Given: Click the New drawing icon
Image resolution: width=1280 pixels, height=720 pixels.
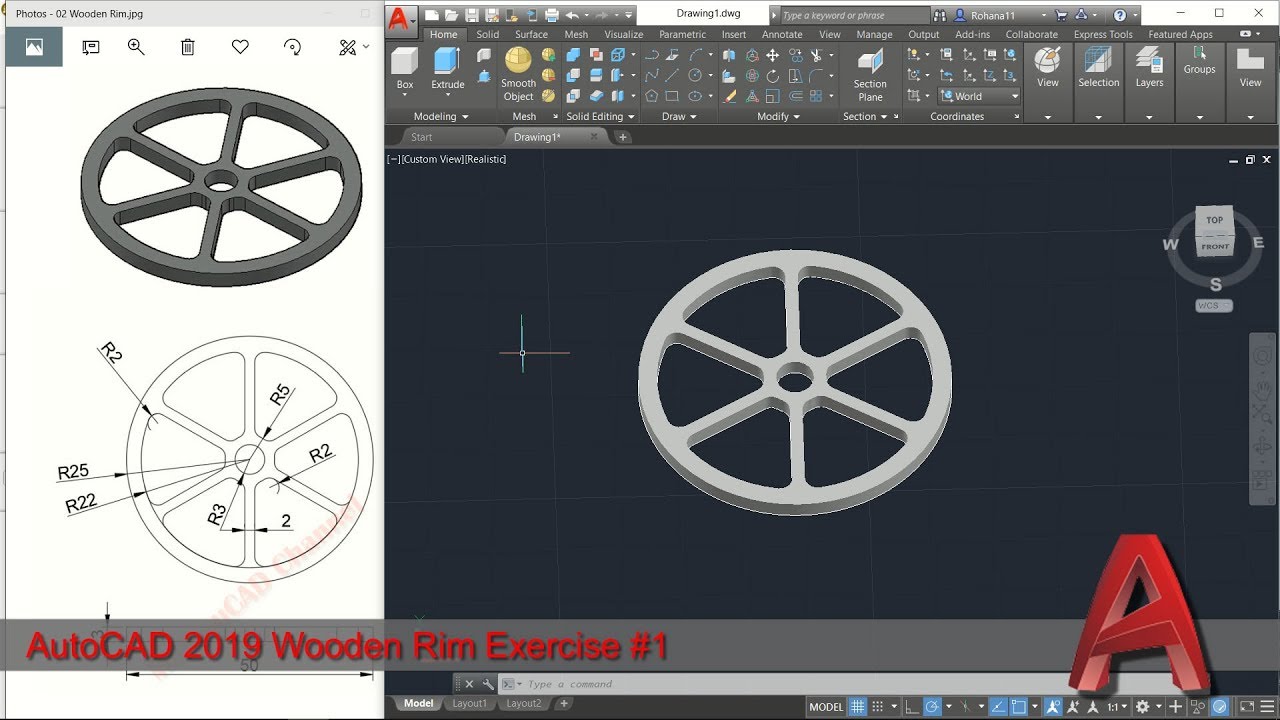Looking at the screenshot, I should pyautogui.click(x=432, y=15).
